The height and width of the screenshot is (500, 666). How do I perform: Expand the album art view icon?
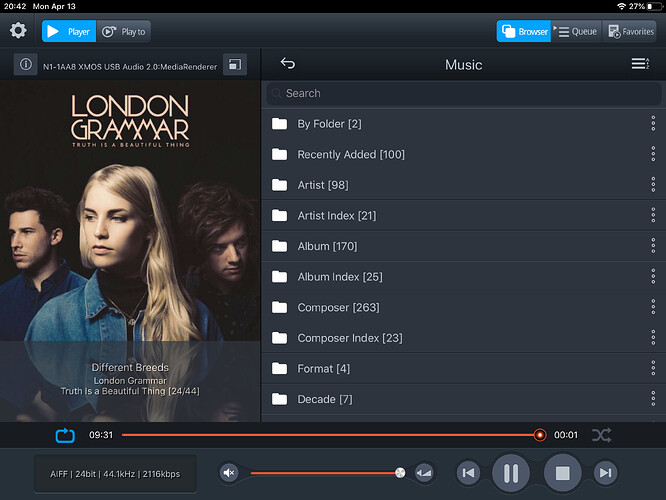pos(234,65)
